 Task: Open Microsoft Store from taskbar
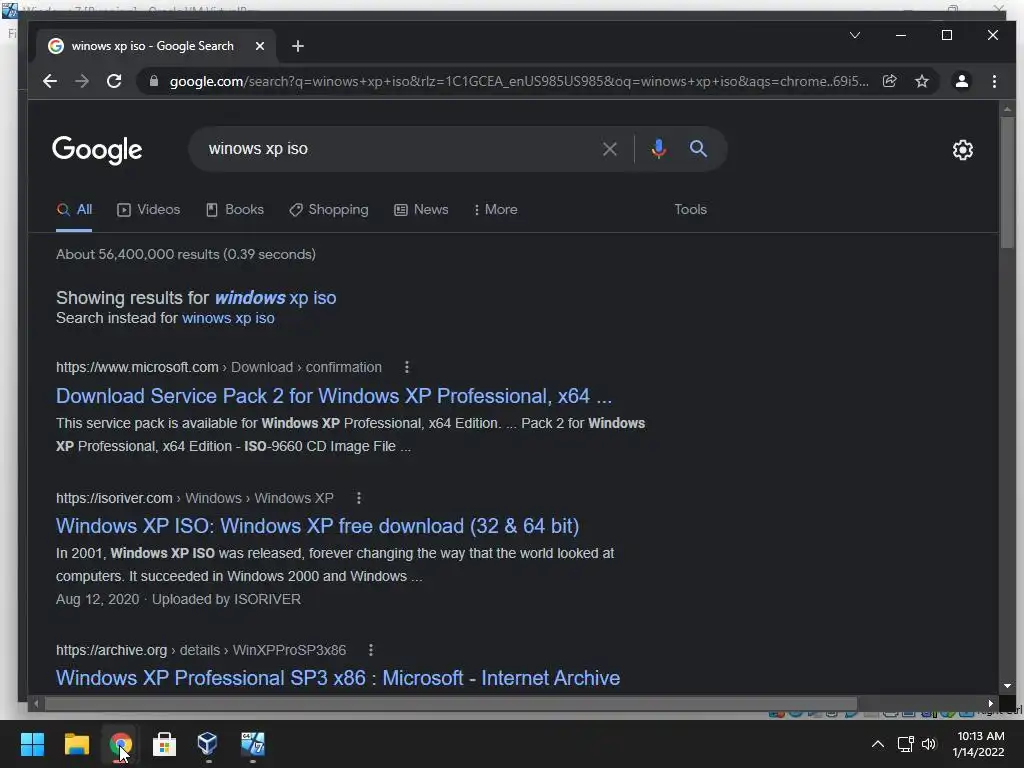tap(164, 744)
